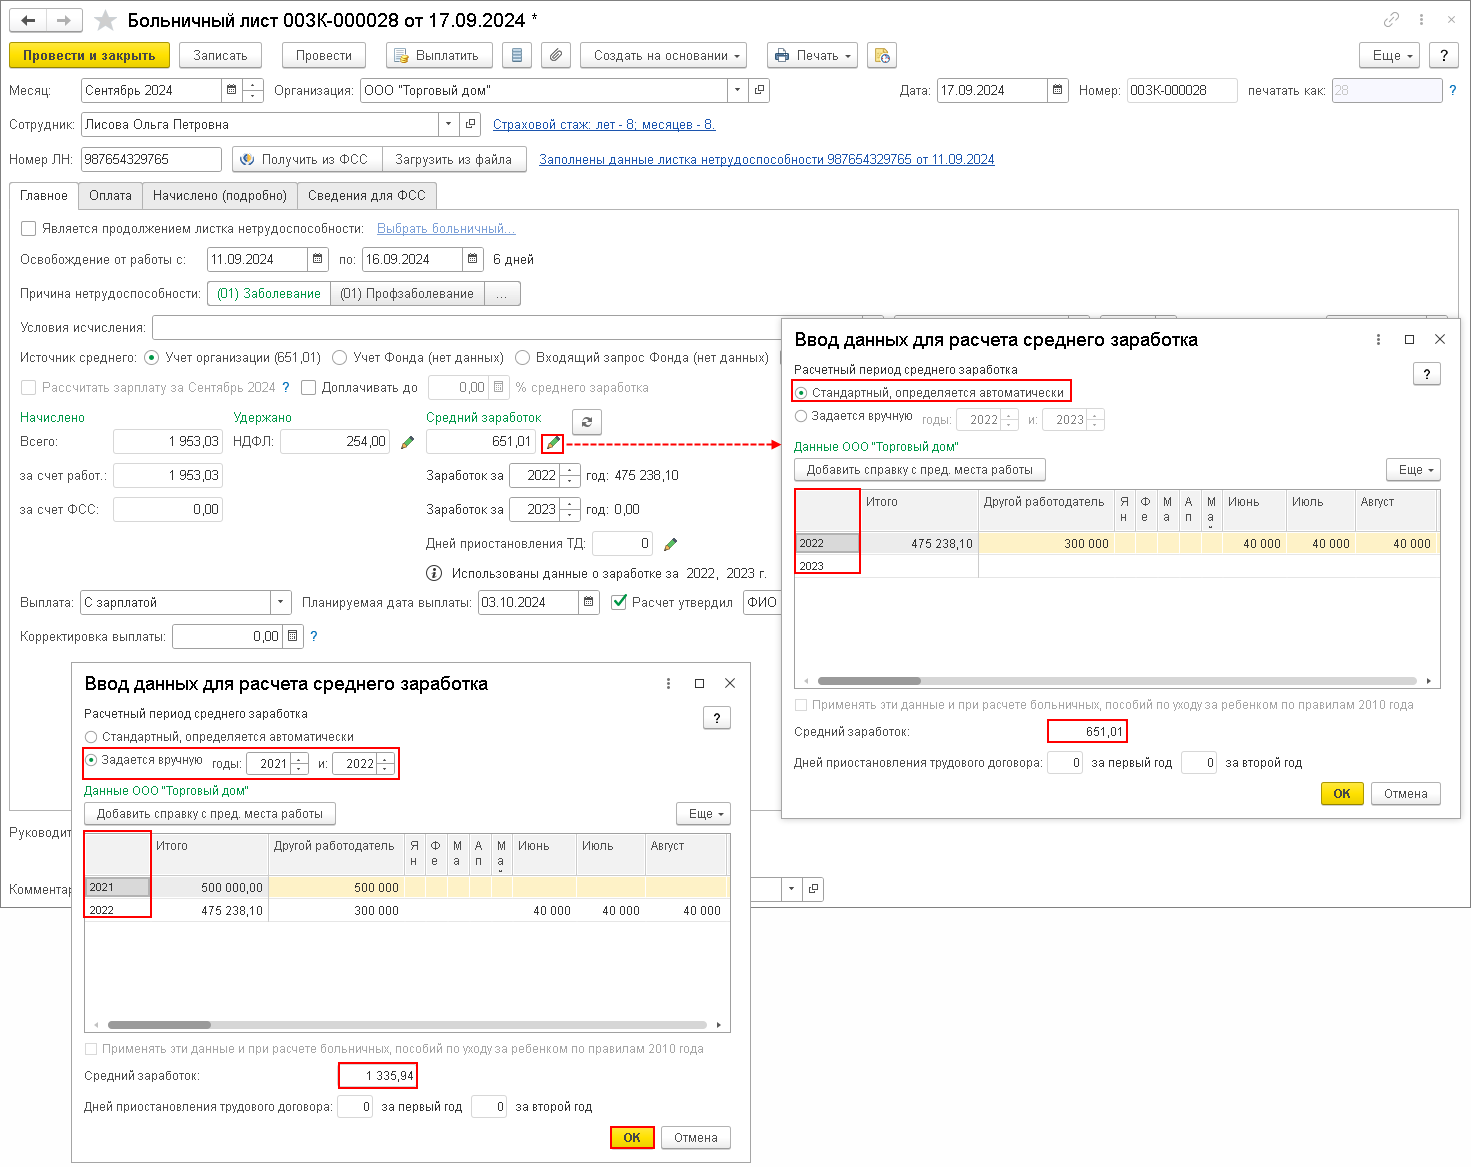Click the horizontal scrollbar in lower earnings table
The image size is (1471, 1167).
[407, 1025]
